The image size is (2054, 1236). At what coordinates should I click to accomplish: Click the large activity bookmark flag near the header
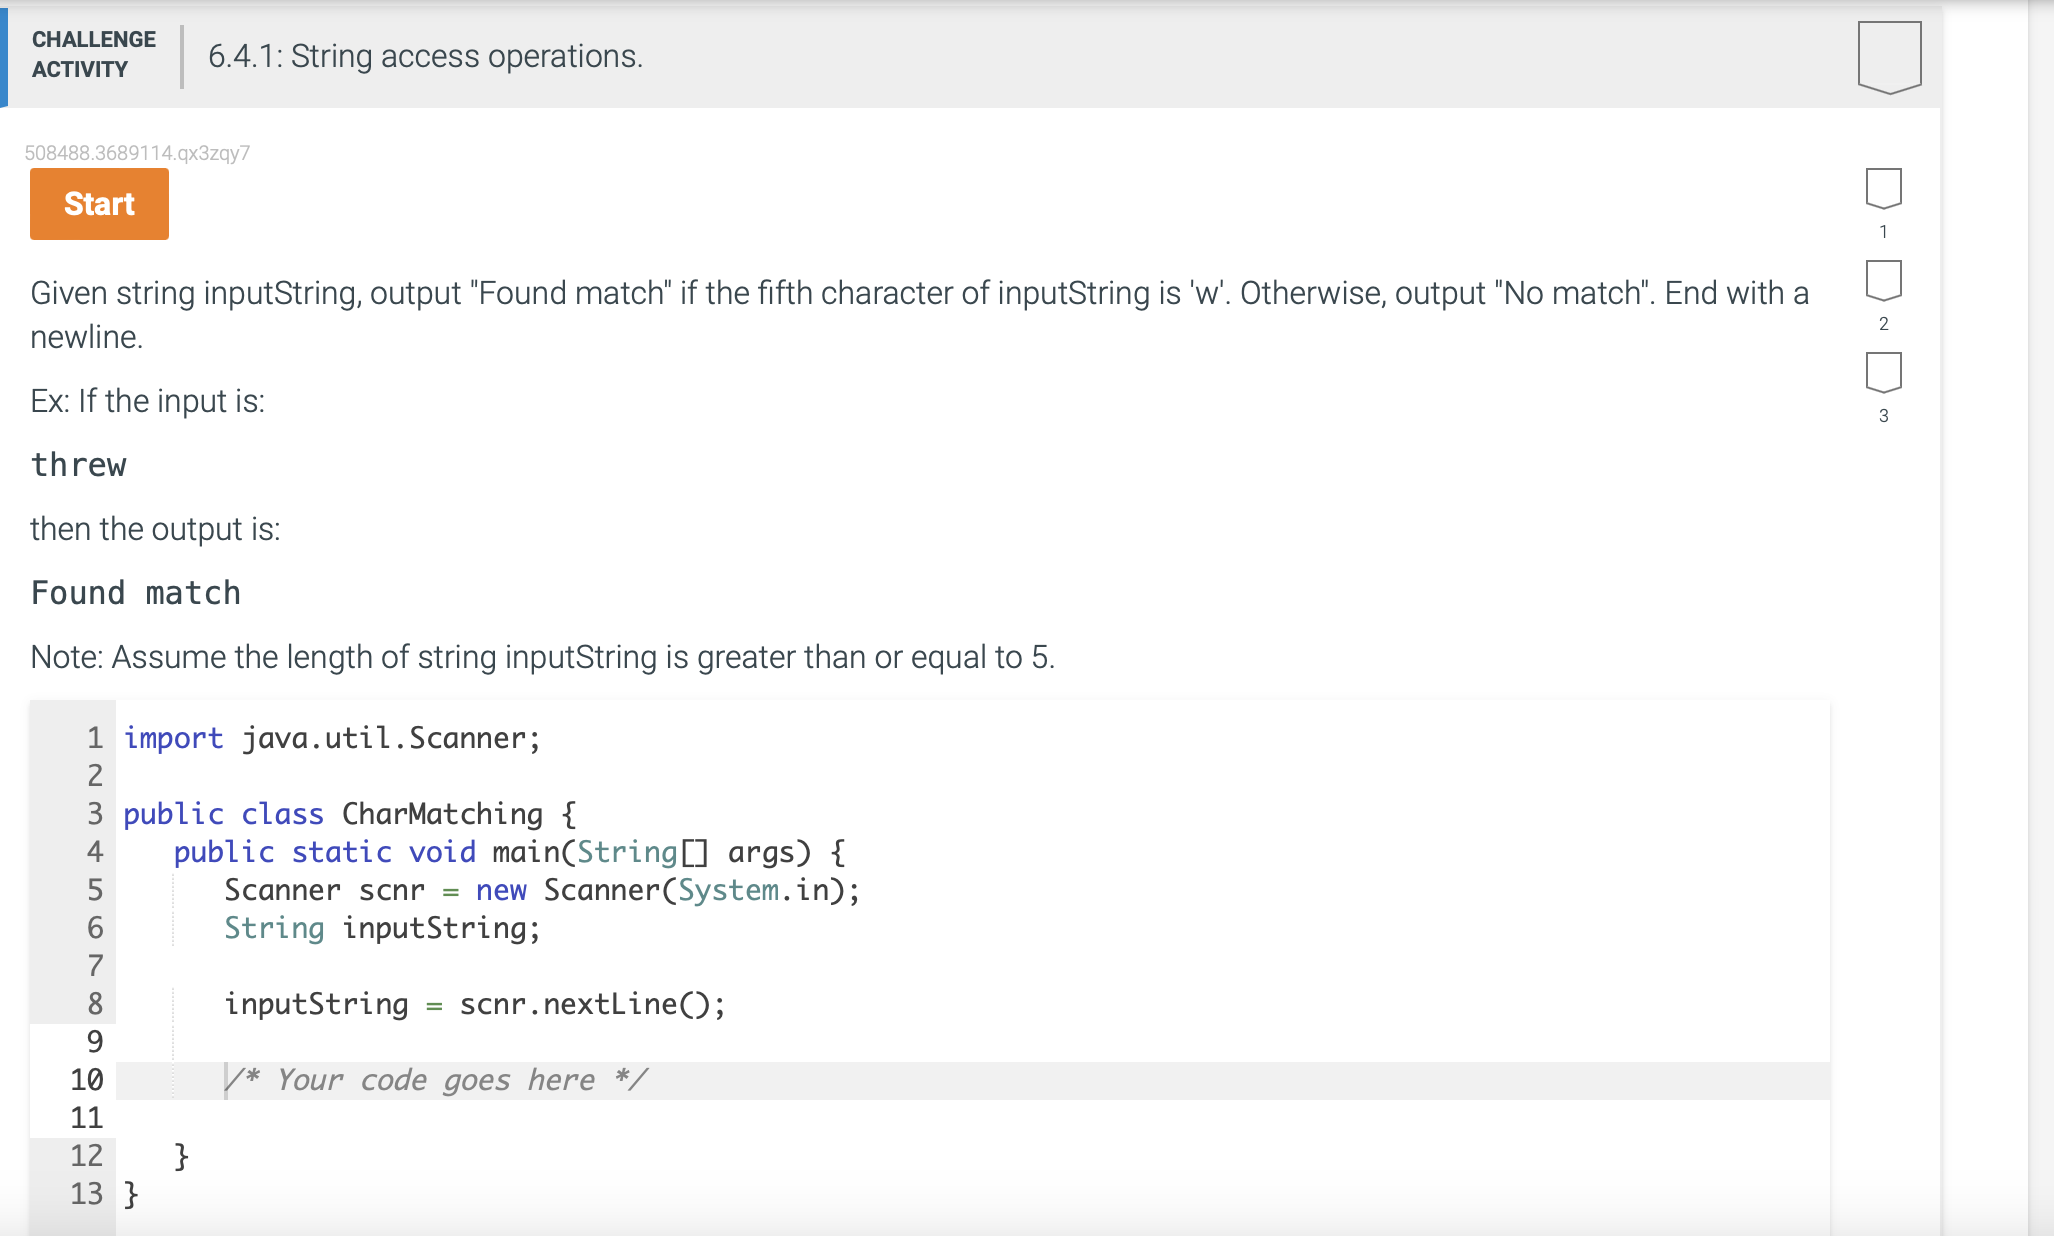pyautogui.click(x=1889, y=55)
